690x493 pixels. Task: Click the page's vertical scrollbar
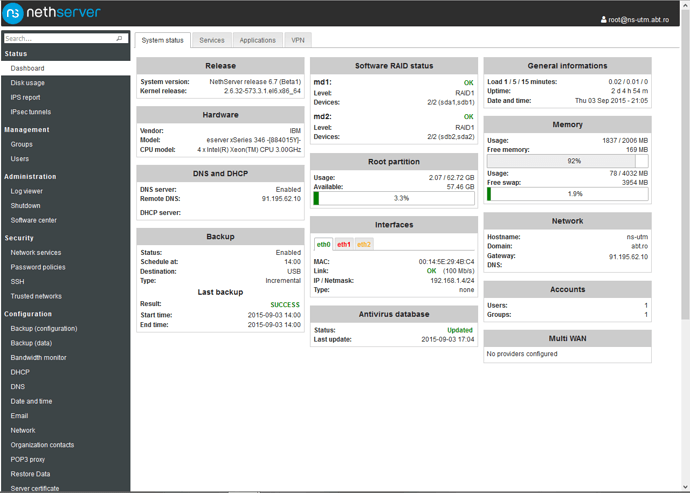click(x=685, y=163)
